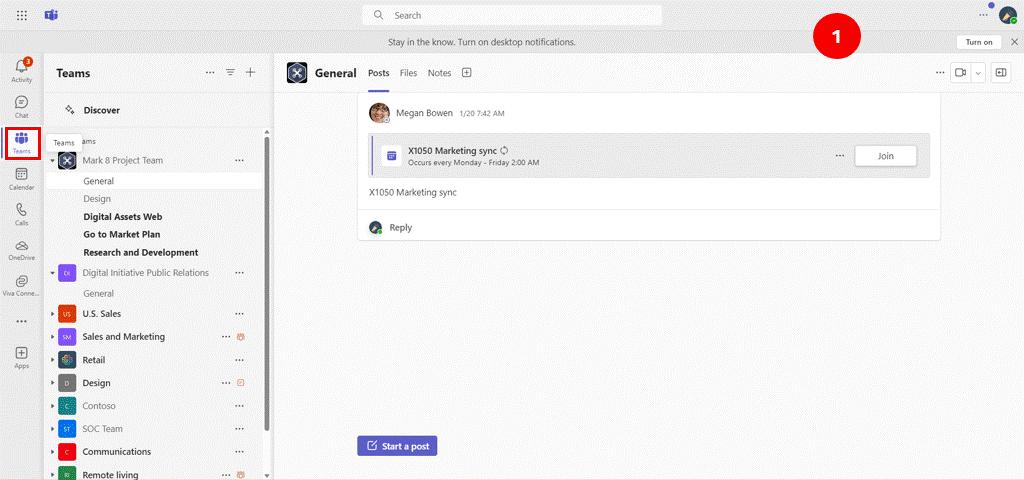Open channel more options ellipsis in header

pyautogui.click(x=940, y=72)
